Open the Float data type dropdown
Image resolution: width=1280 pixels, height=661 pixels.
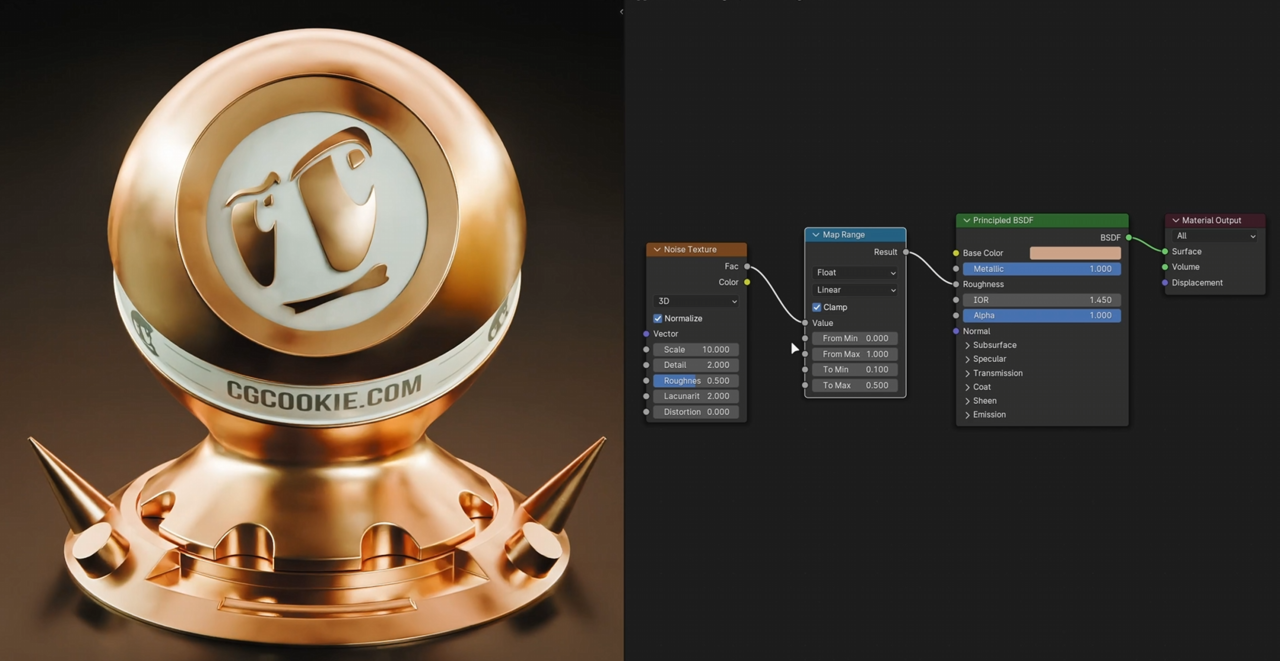point(856,272)
